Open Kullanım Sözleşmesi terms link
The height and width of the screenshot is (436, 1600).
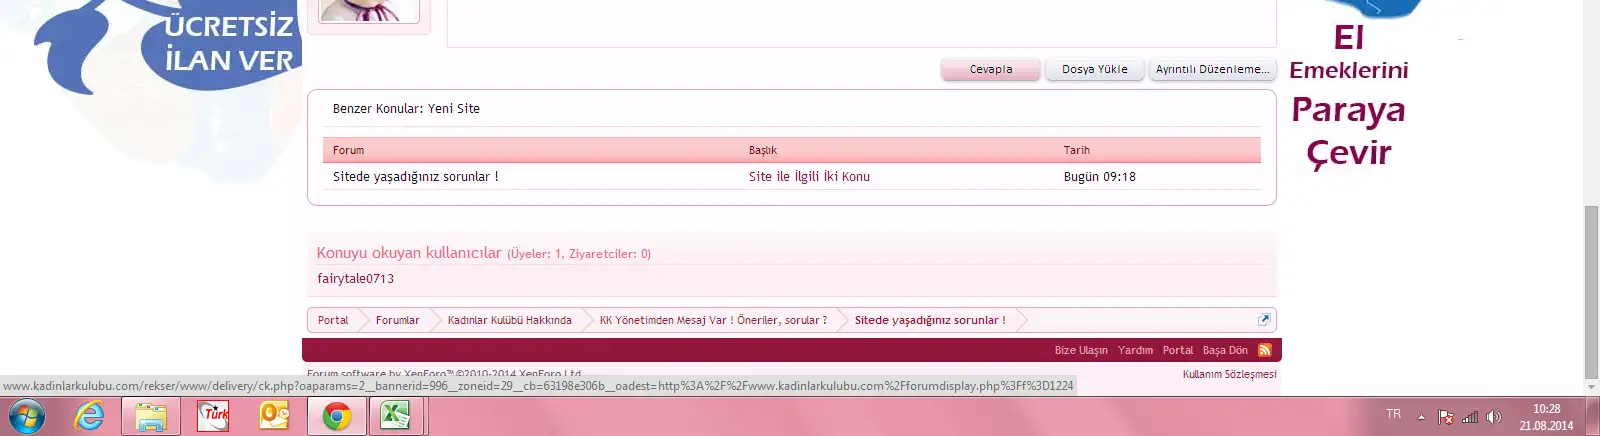(1229, 374)
